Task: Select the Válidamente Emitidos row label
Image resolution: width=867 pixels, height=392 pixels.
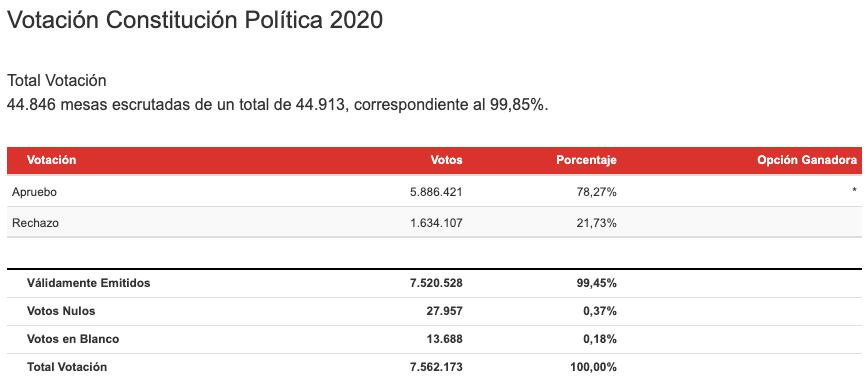Action: point(88,283)
